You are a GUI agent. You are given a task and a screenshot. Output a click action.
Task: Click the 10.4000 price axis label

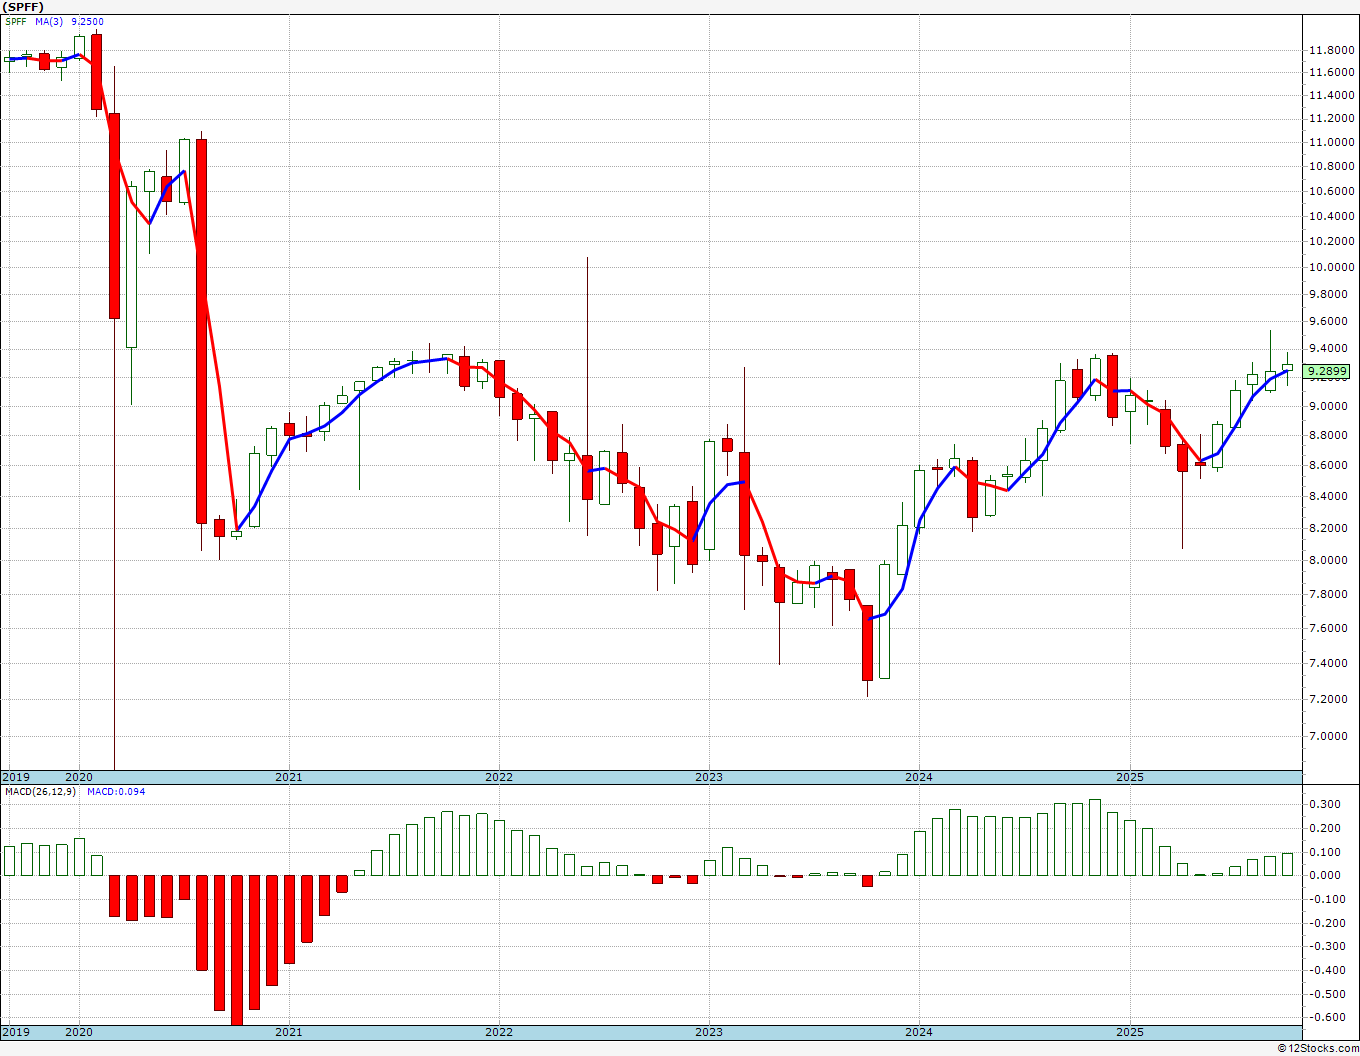pyautogui.click(x=1333, y=217)
